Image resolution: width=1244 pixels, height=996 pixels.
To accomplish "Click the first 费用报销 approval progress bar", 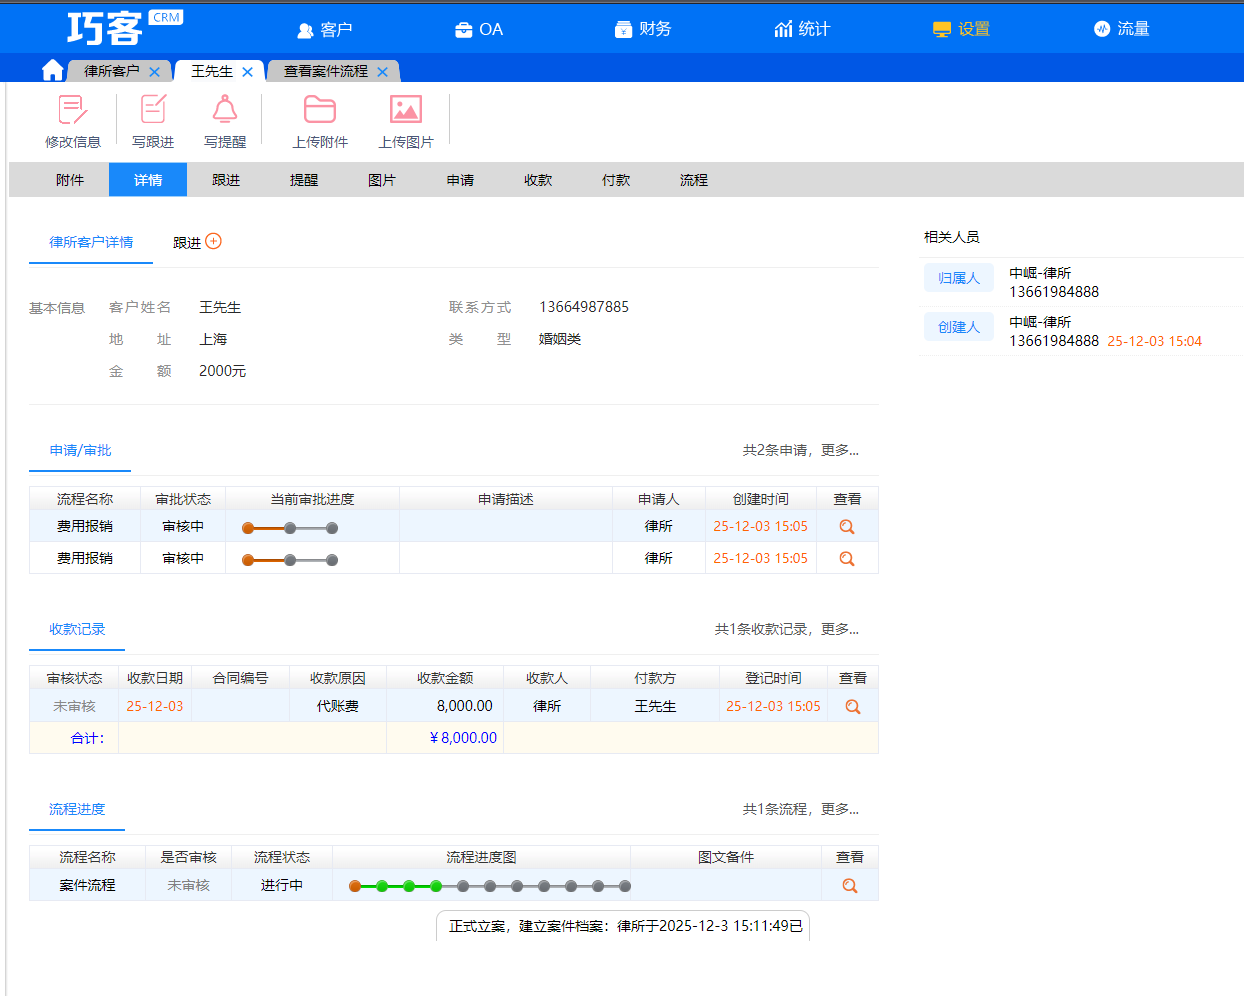I will (290, 528).
